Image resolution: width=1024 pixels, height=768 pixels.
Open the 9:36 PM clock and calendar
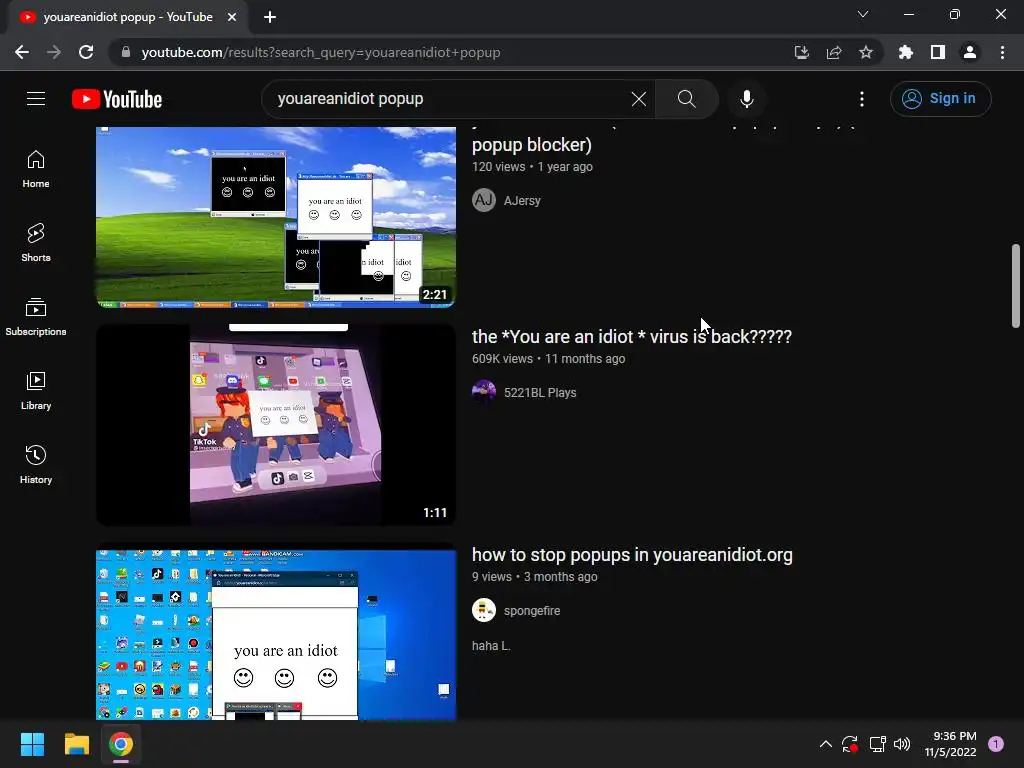click(950, 744)
